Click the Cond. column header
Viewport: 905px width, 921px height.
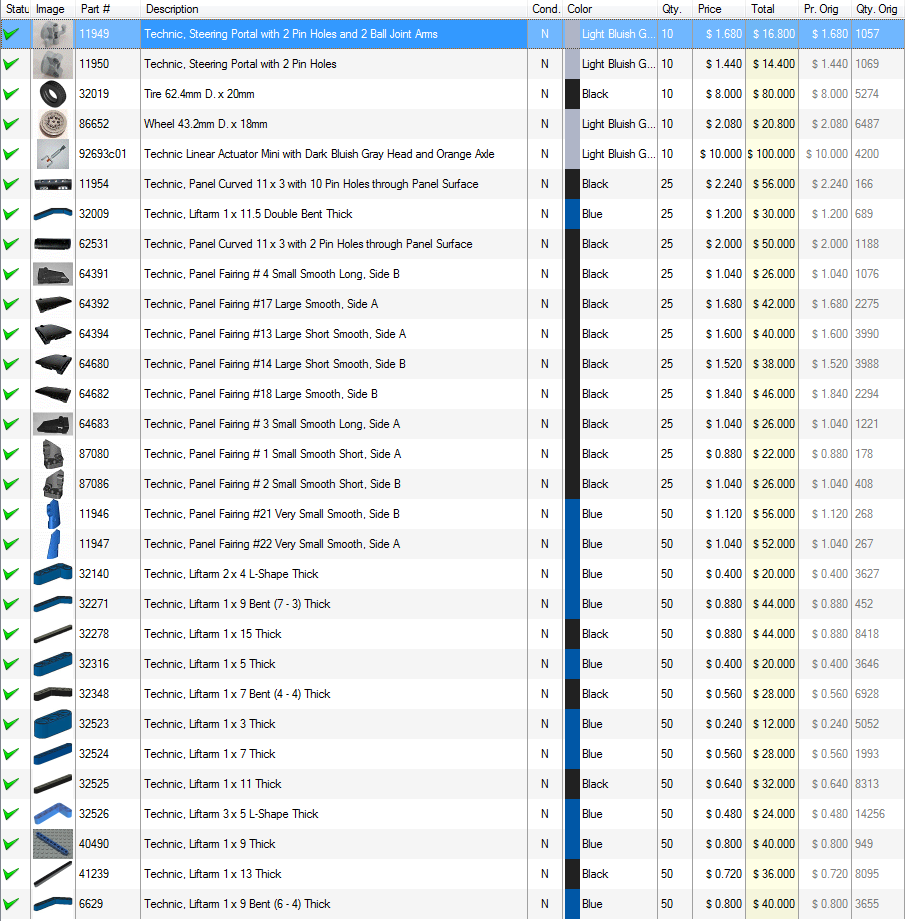point(546,9)
